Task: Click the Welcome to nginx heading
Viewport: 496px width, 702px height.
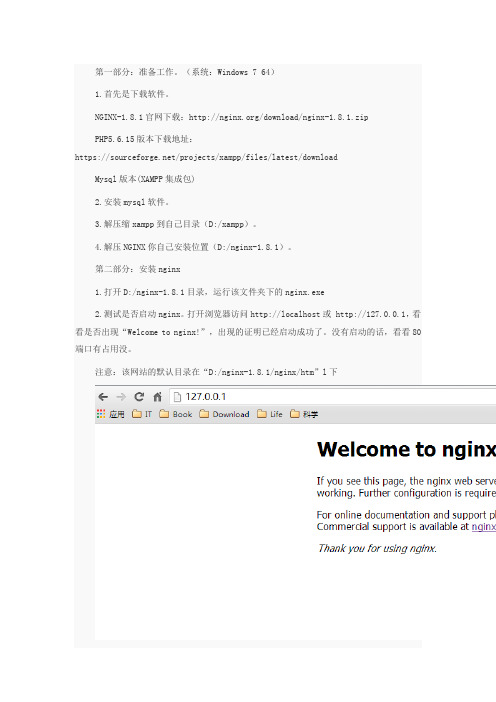Action: coord(406,449)
